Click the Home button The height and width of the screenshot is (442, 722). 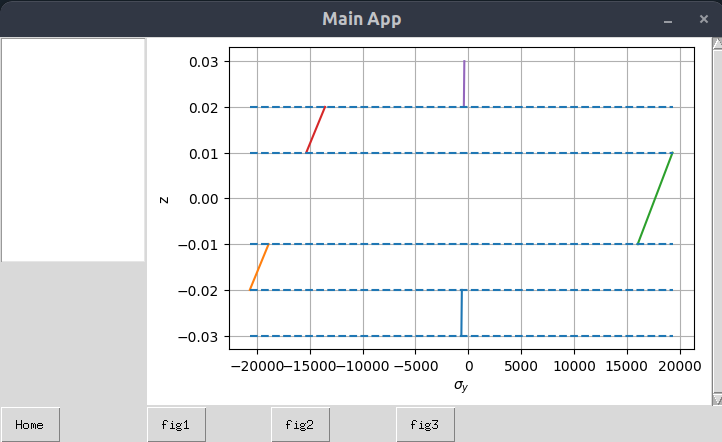coord(30,424)
